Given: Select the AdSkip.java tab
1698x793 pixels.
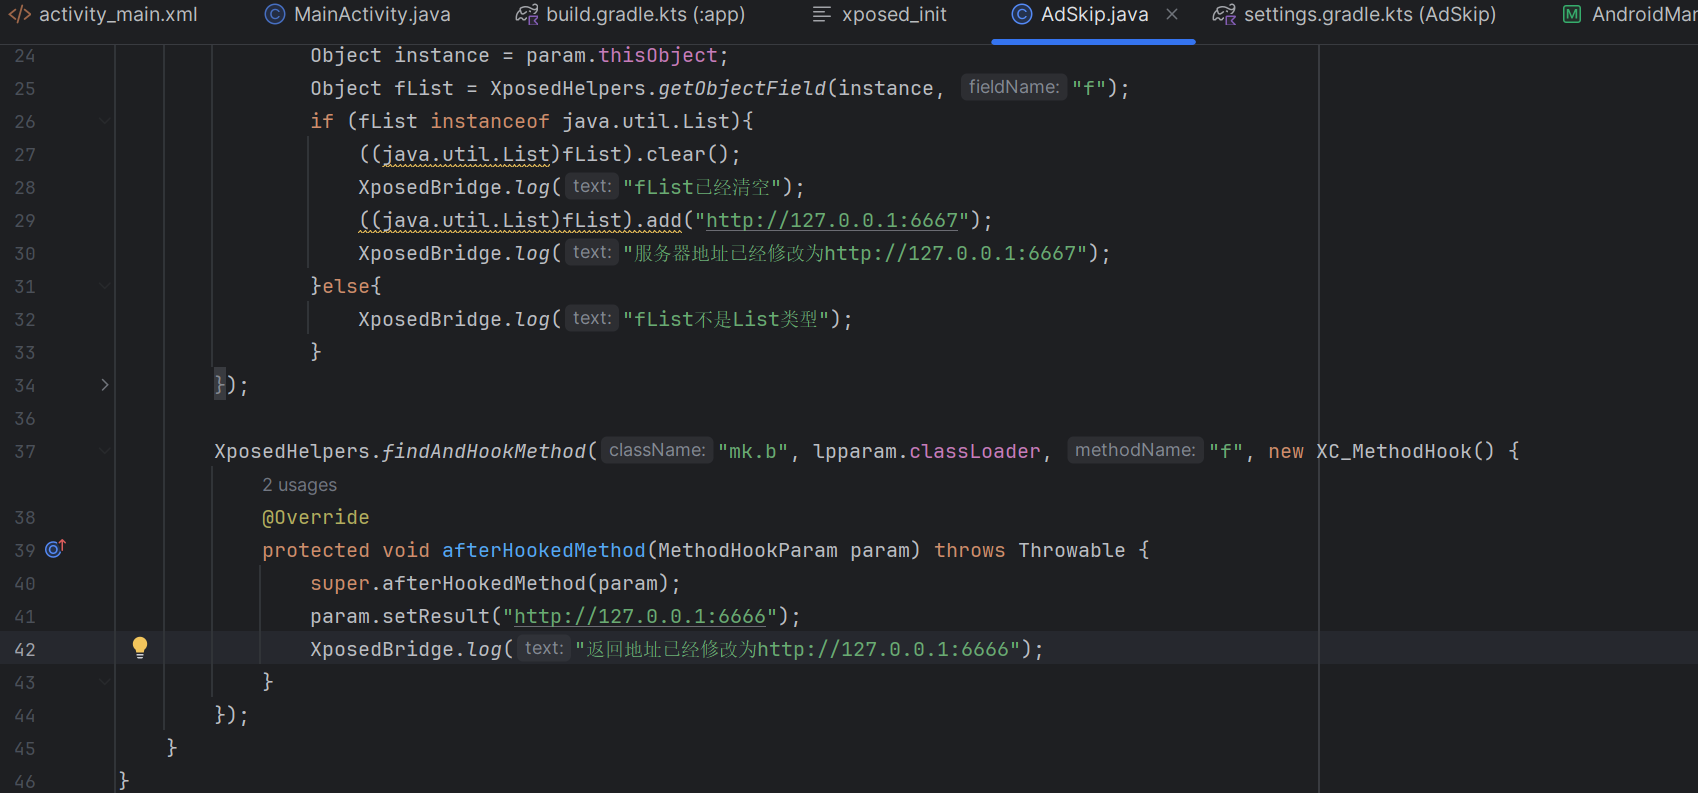Looking at the screenshot, I should 1094,15.
